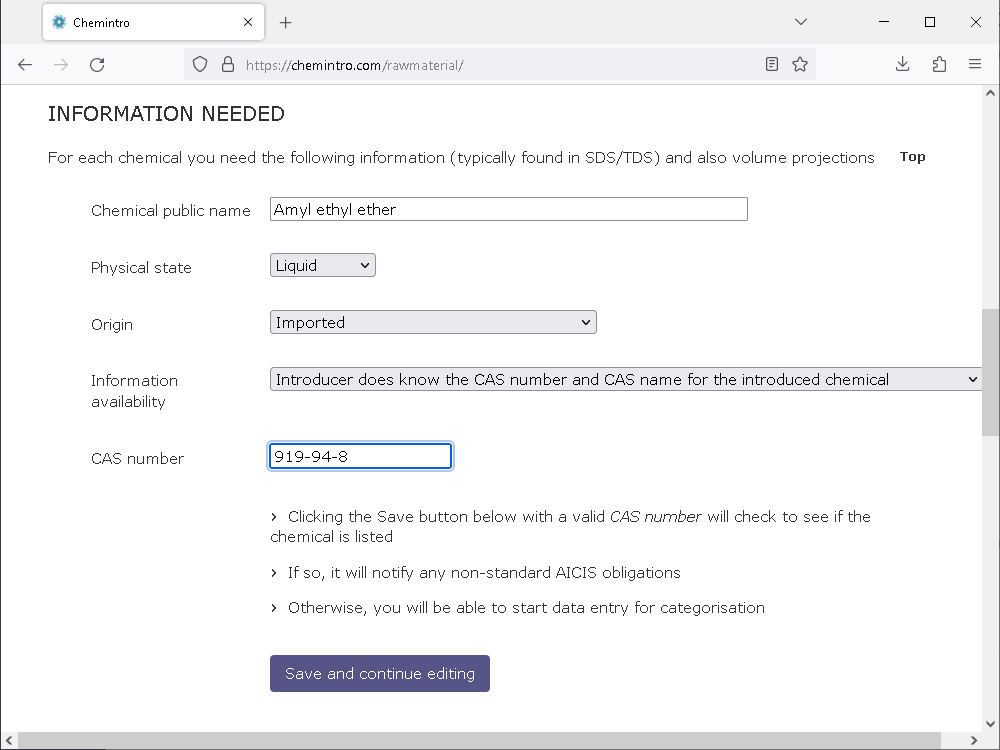Click the site security padlock icon
This screenshot has width=1000, height=750.
click(228, 64)
